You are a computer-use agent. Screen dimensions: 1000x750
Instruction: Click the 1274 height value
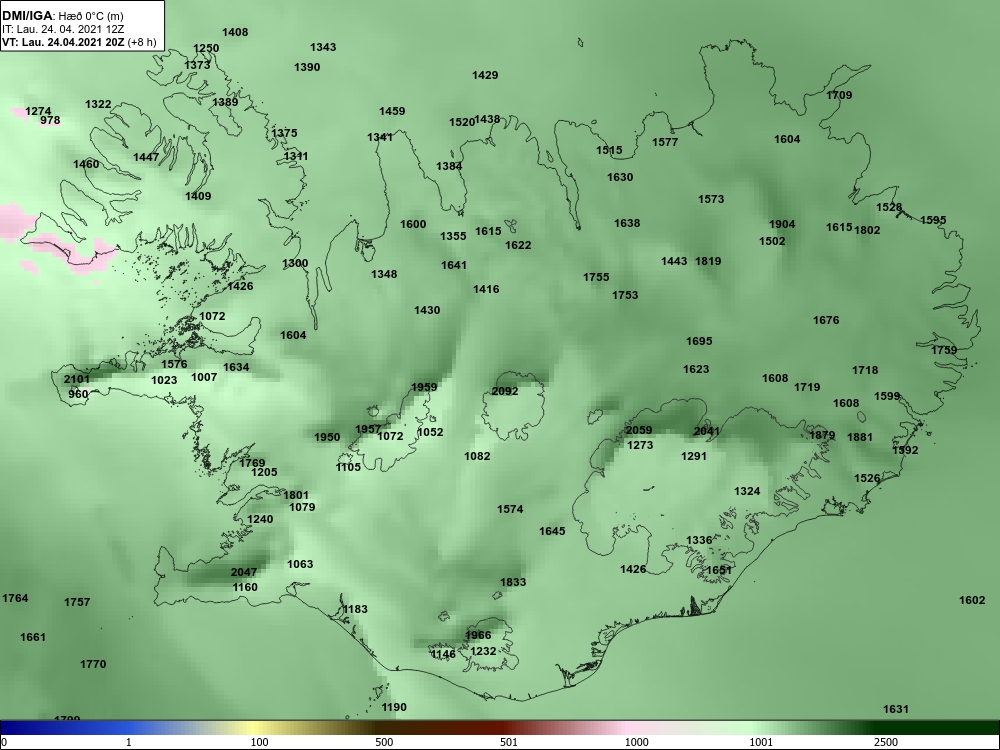click(x=38, y=112)
